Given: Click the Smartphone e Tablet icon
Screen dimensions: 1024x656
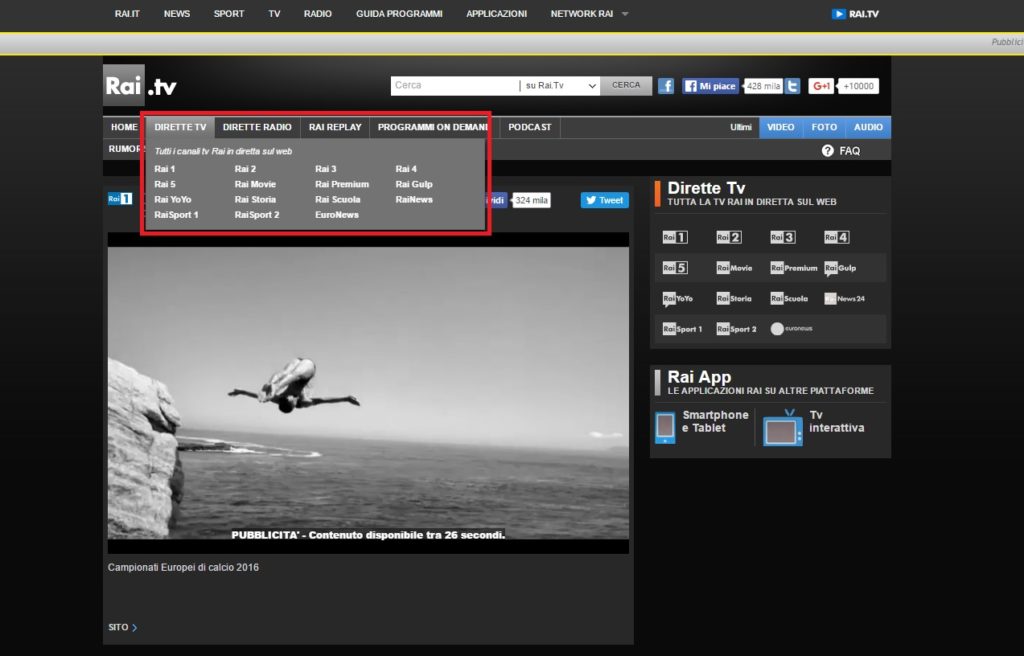Looking at the screenshot, I should point(665,427).
